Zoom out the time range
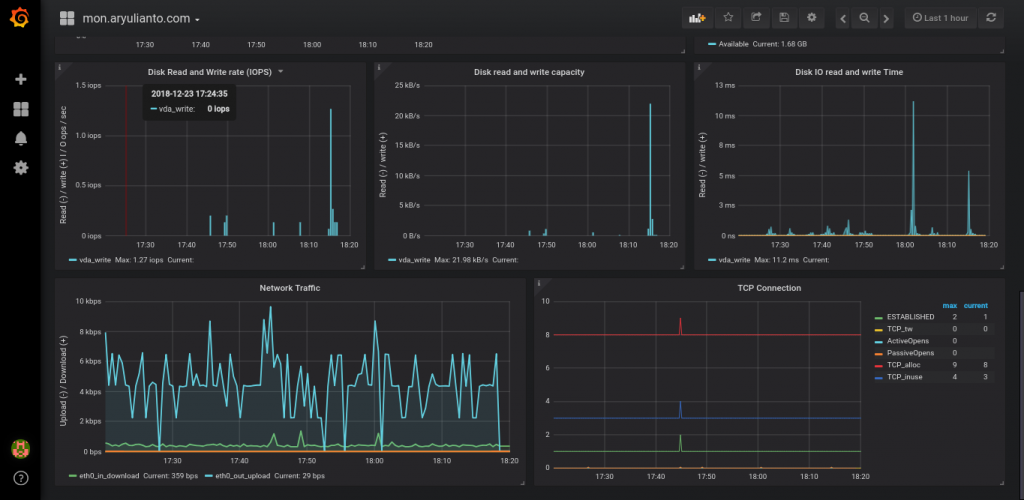The height and width of the screenshot is (500, 1024). pos(865,18)
